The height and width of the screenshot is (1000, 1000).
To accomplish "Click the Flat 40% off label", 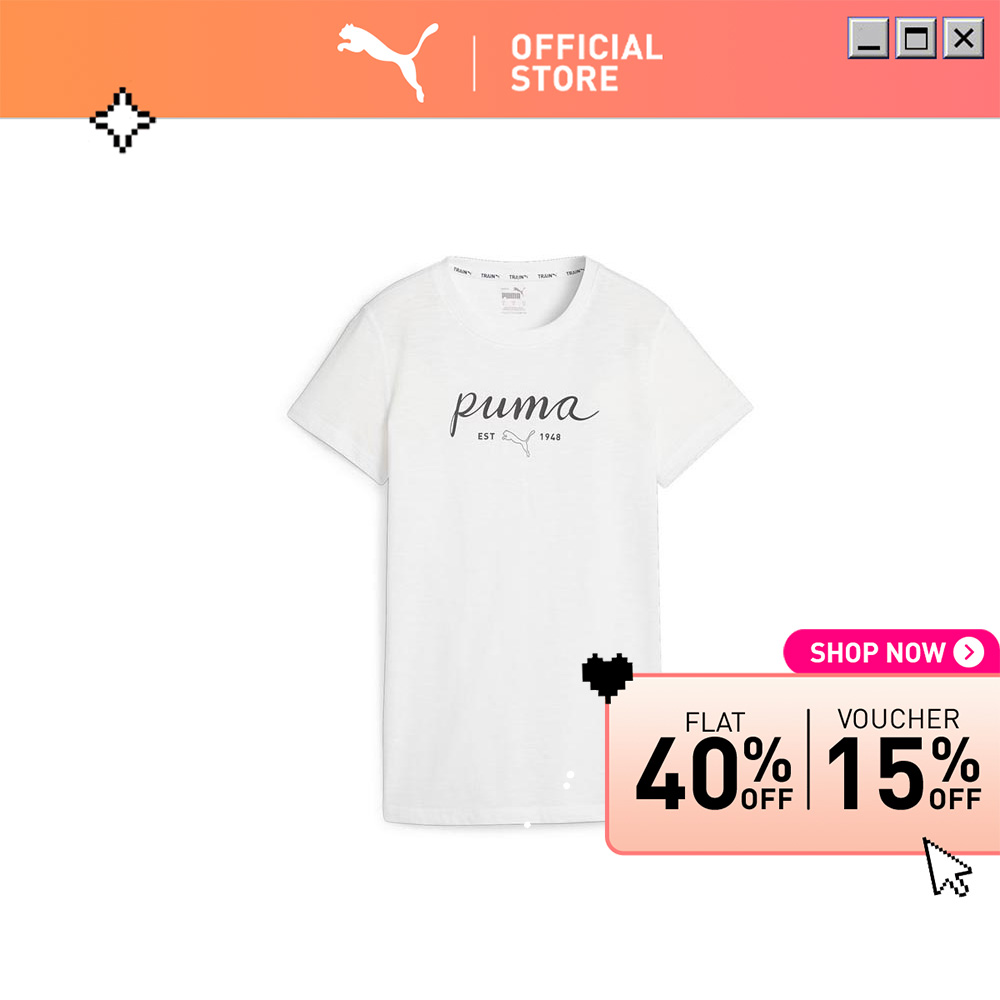I will [x=714, y=761].
